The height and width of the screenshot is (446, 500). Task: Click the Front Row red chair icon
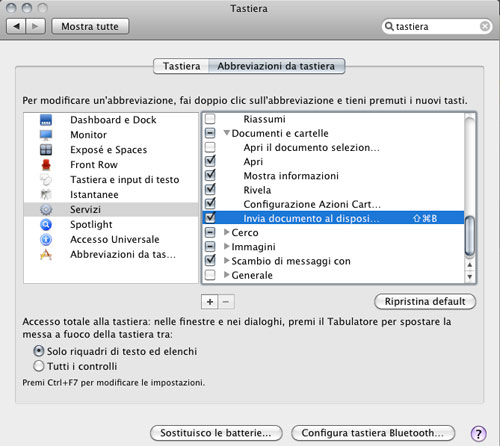46,165
